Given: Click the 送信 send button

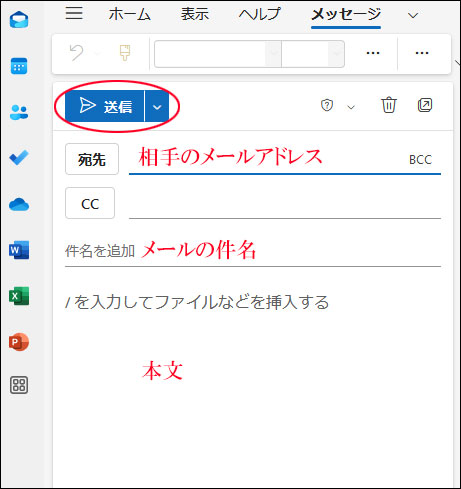Looking at the screenshot, I should [105, 106].
